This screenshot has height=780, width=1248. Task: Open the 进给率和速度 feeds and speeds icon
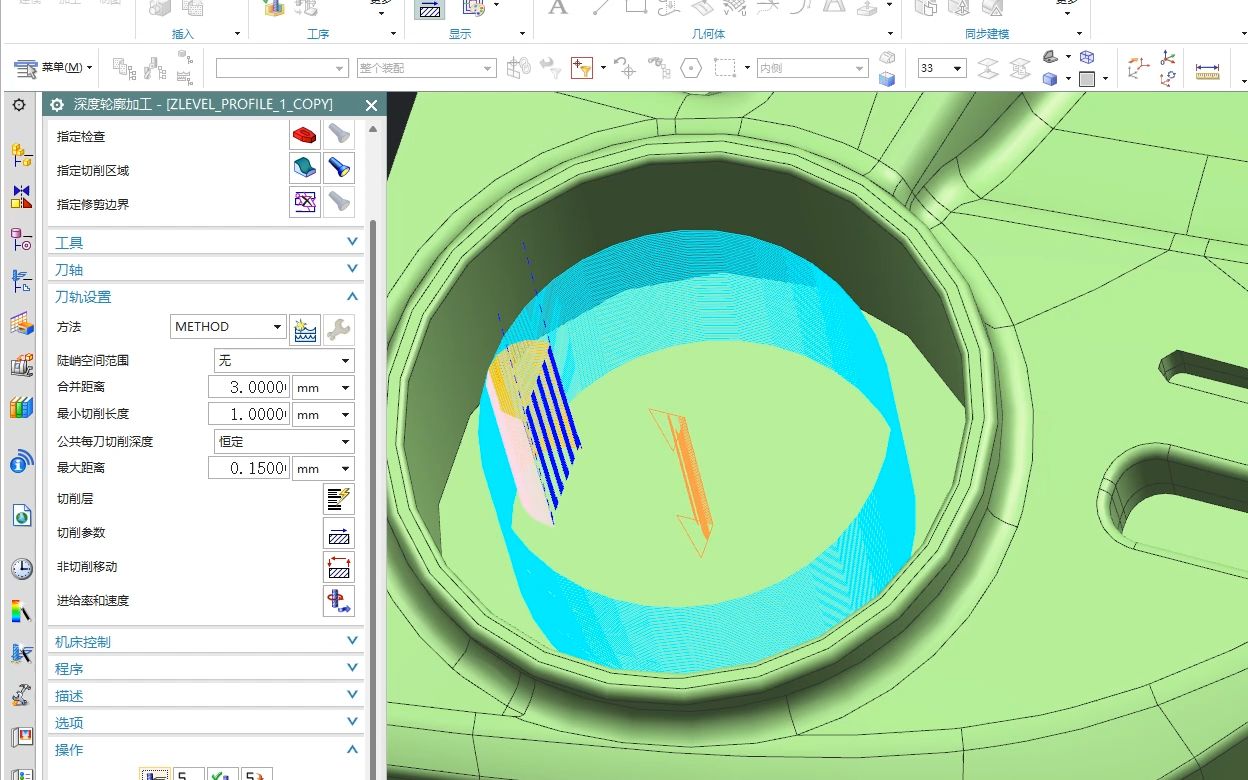coord(339,601)
